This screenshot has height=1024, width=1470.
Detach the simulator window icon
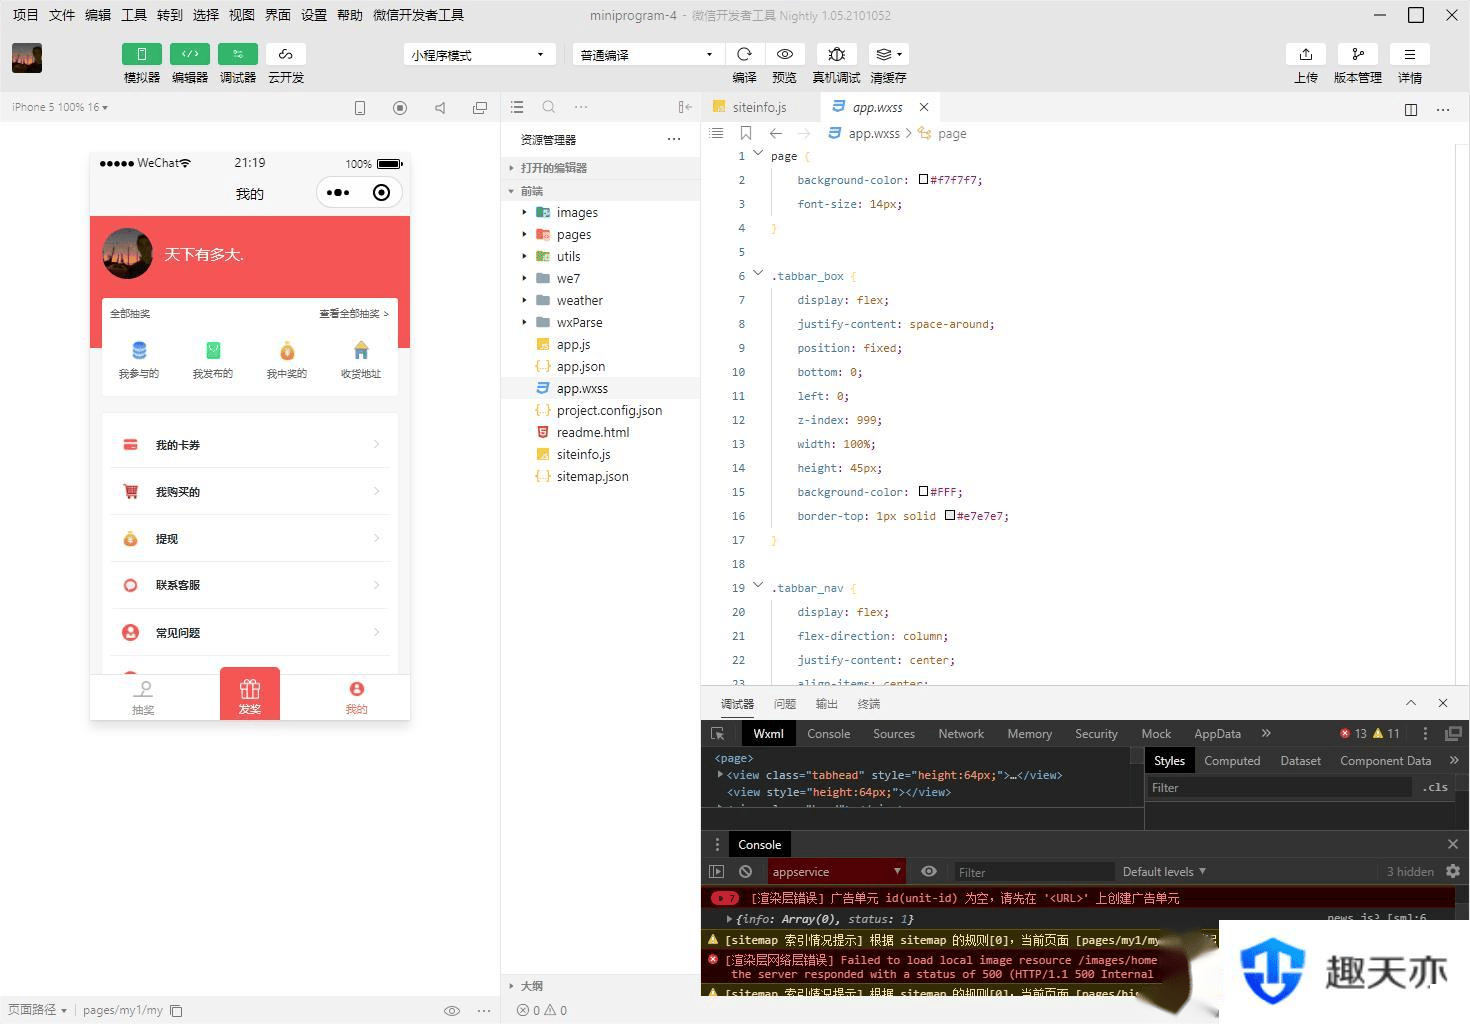coord(480,108)
